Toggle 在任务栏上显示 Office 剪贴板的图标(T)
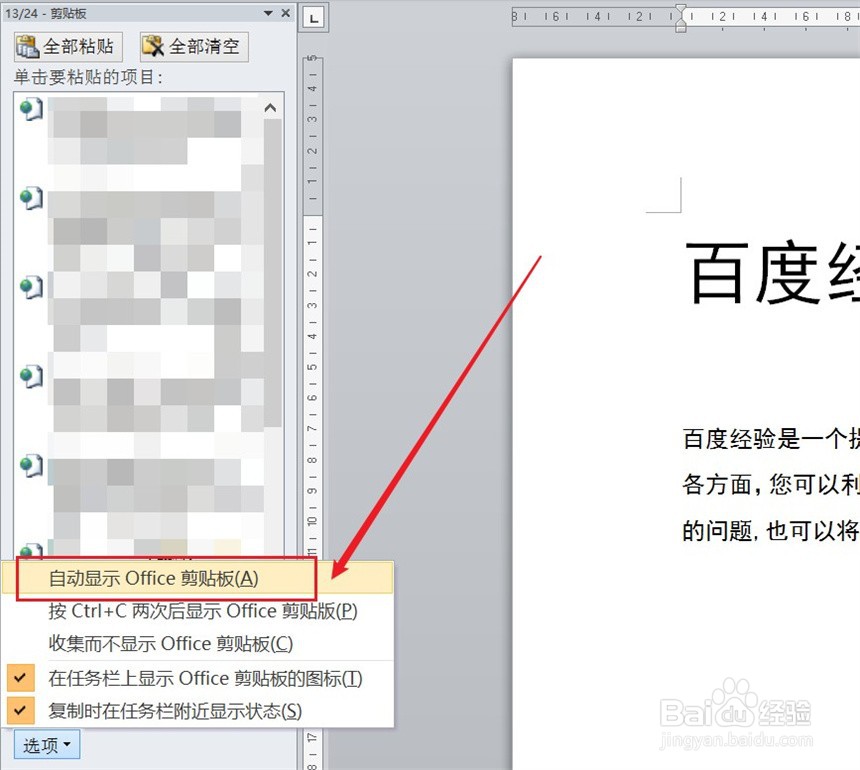This screenshot has width=860, height=770. [197, 678]
